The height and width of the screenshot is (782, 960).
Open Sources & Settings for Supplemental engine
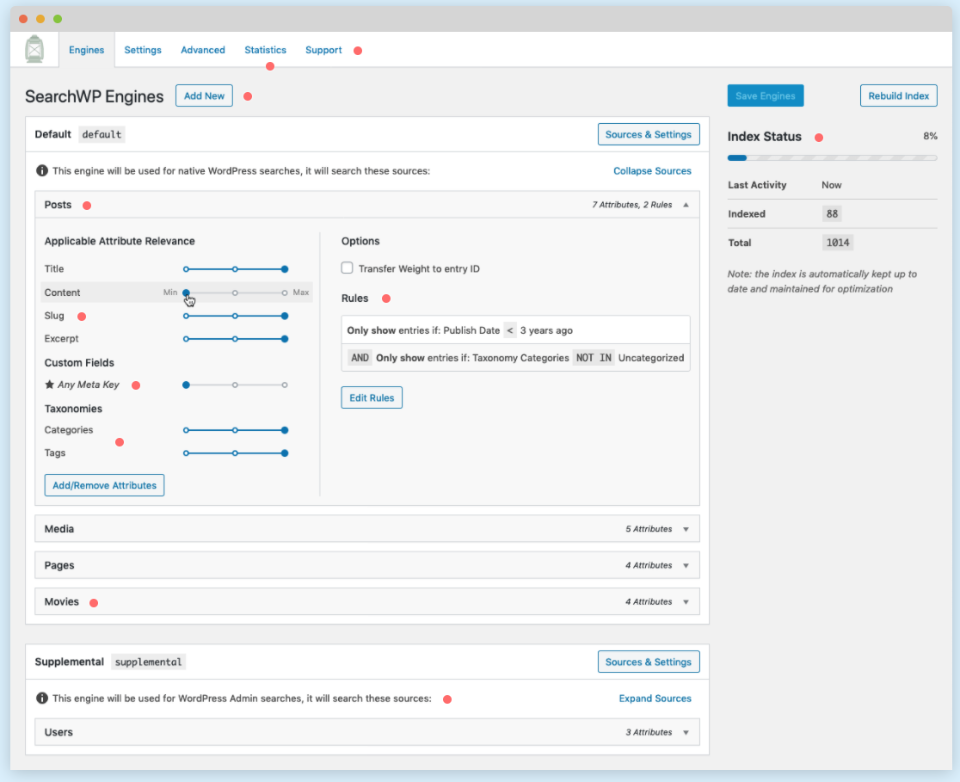pyautogui.click(x=648, y=661)
